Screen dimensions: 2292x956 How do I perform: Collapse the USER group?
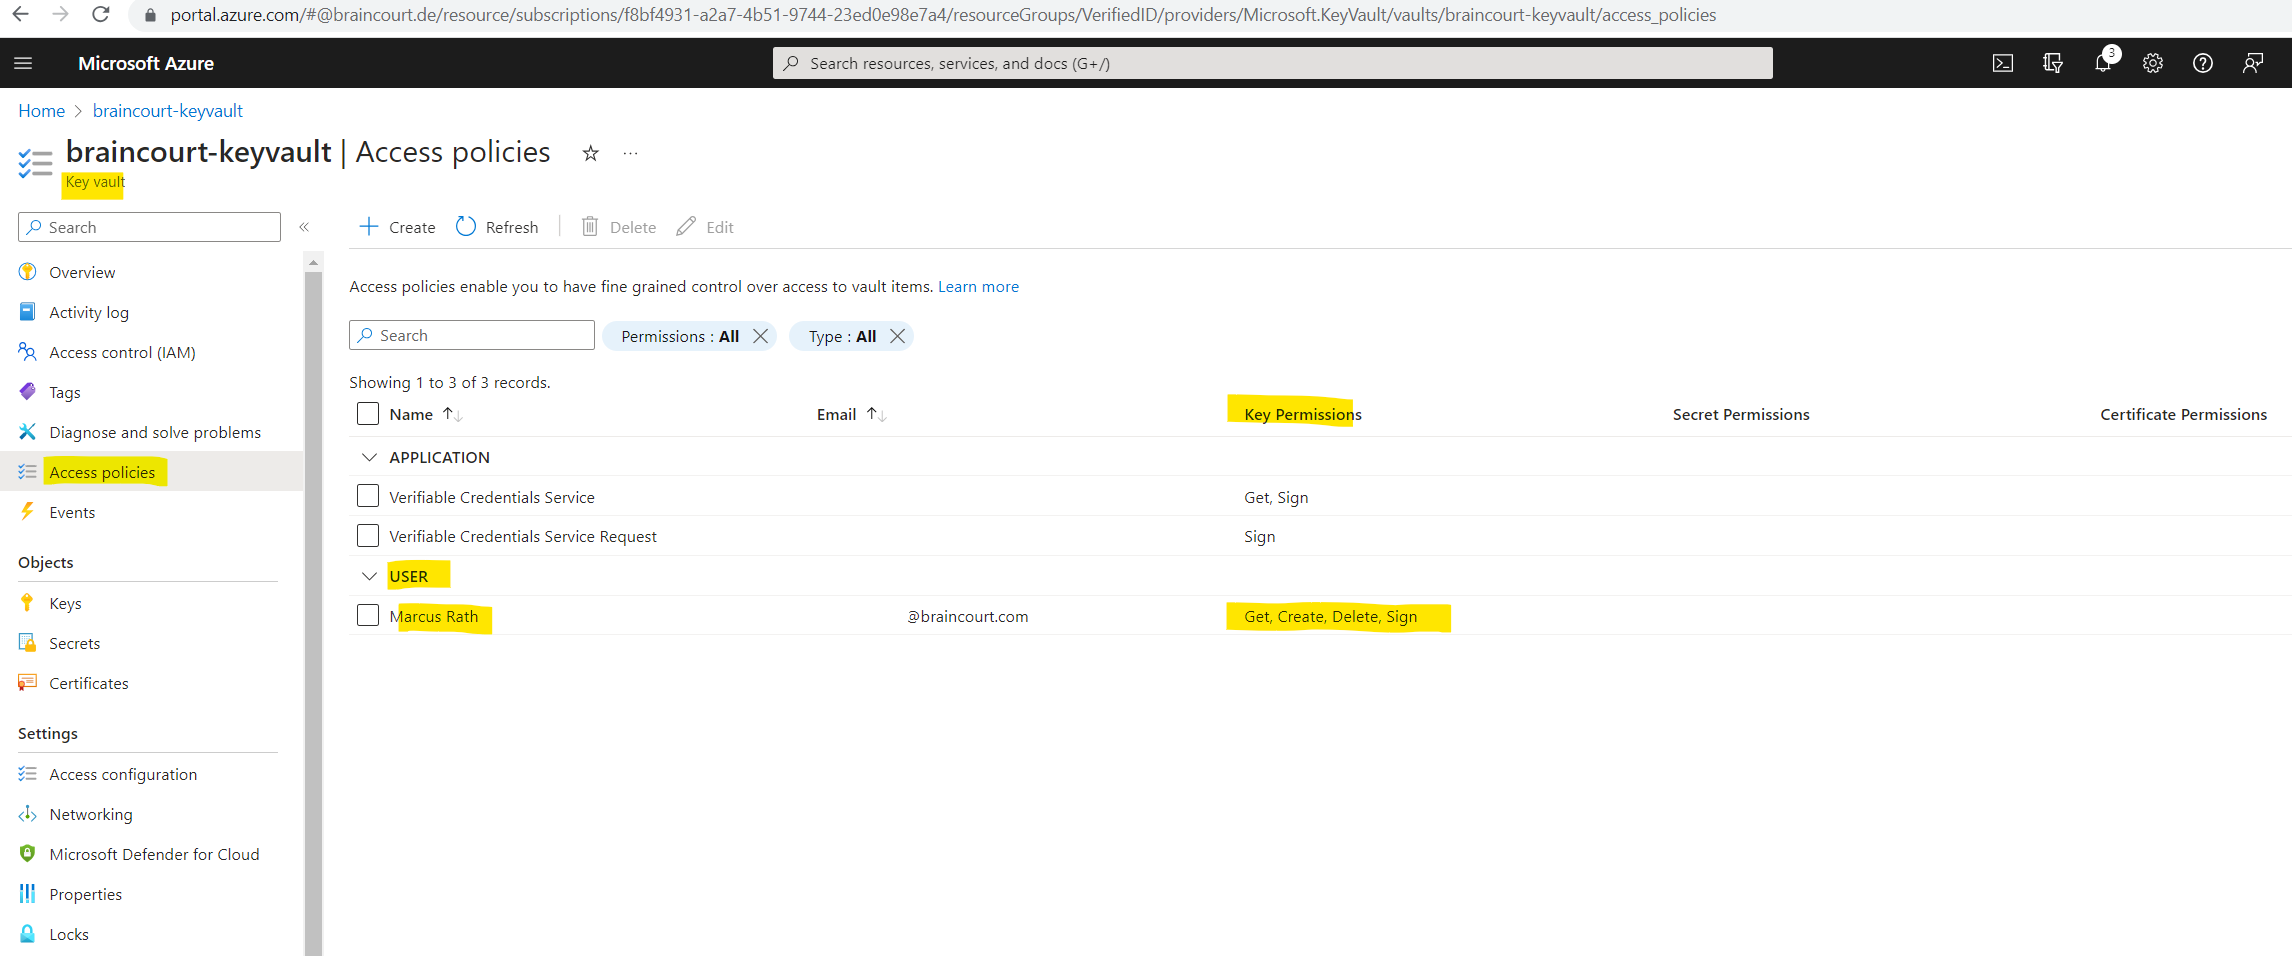click(369, 575)
